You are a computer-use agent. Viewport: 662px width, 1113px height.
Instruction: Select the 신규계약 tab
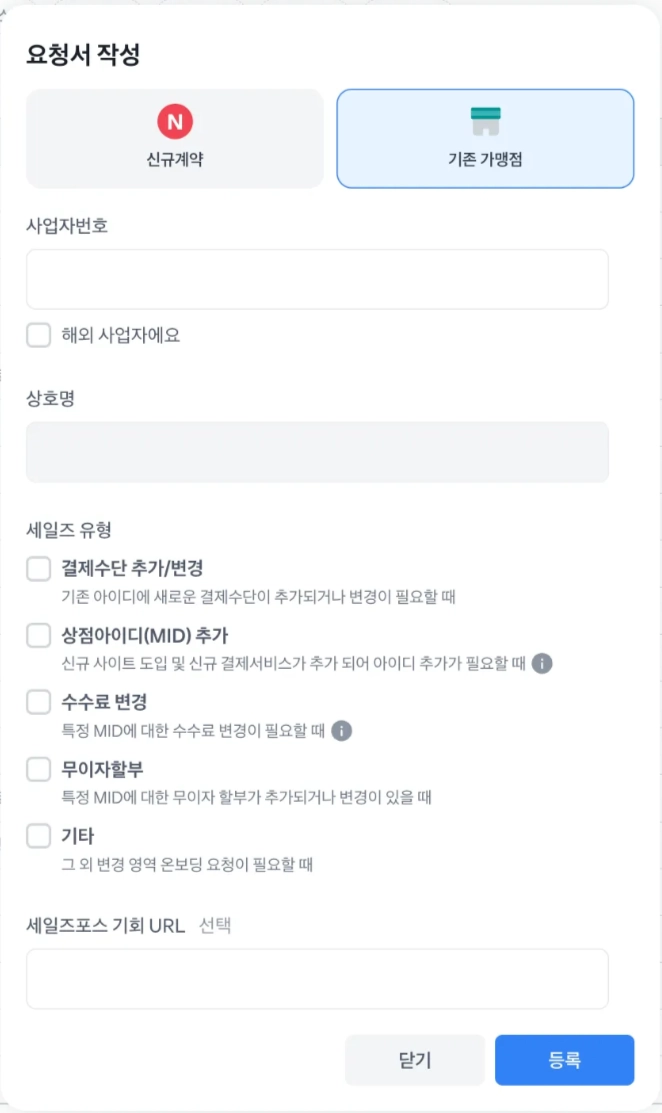175,139
